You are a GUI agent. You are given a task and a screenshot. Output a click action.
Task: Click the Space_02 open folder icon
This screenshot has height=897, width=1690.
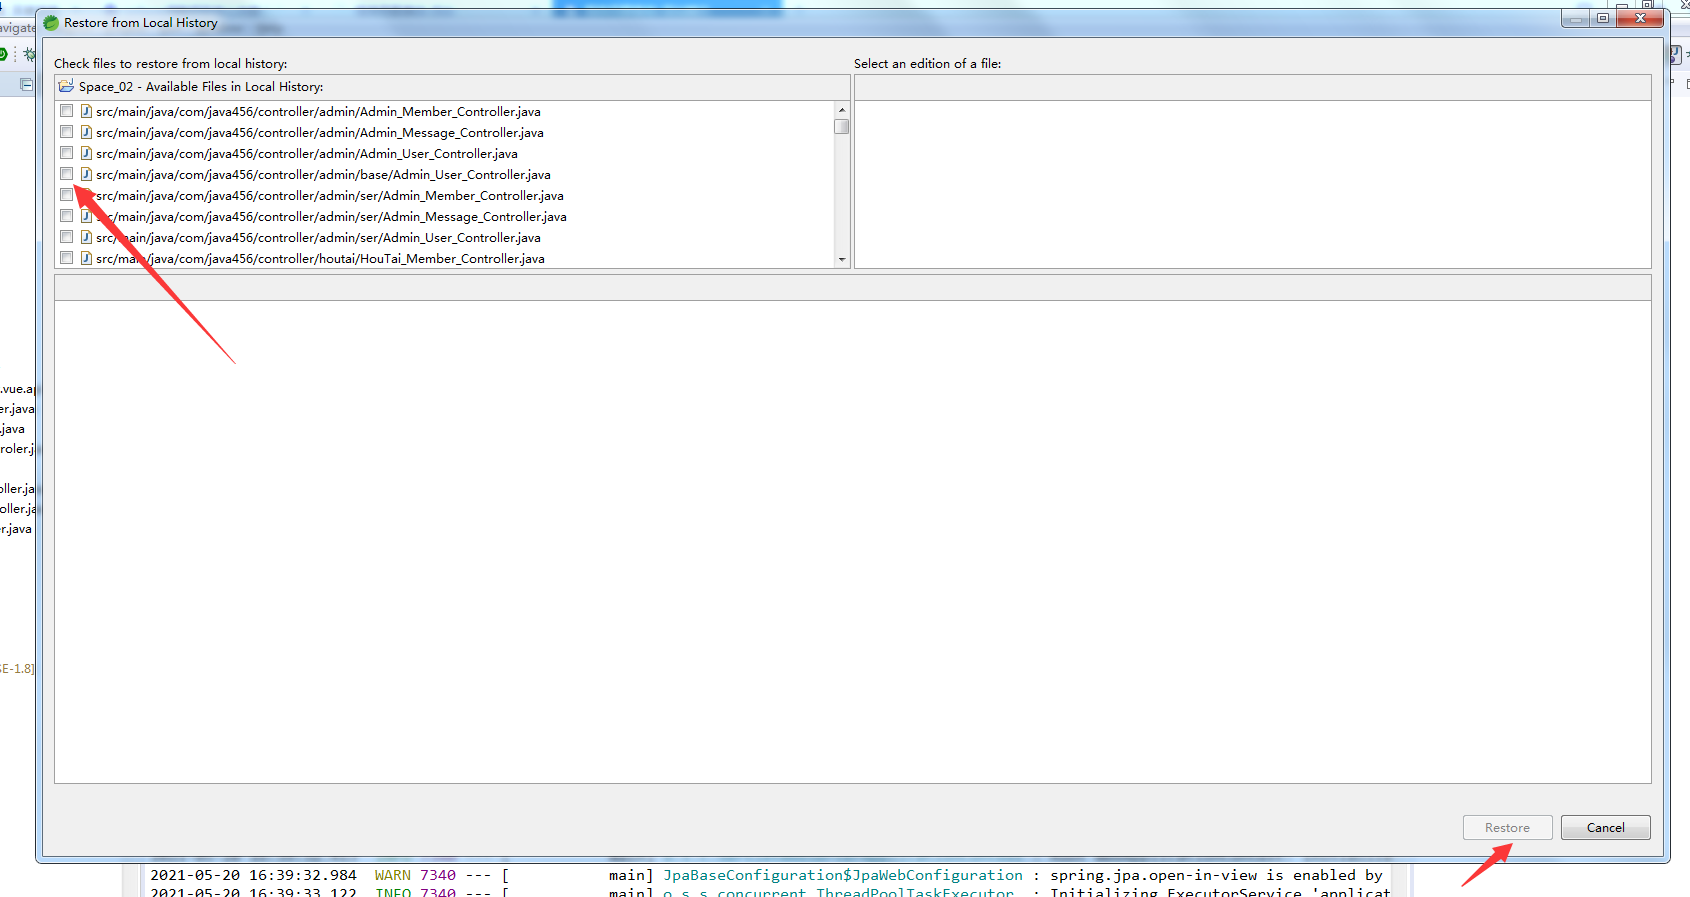point(66,86)
